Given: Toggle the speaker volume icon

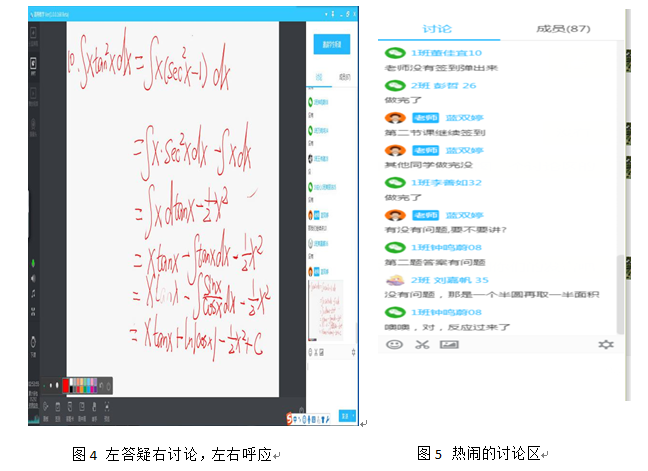Looking at the screenshot, I should click(x=33, y=278).
